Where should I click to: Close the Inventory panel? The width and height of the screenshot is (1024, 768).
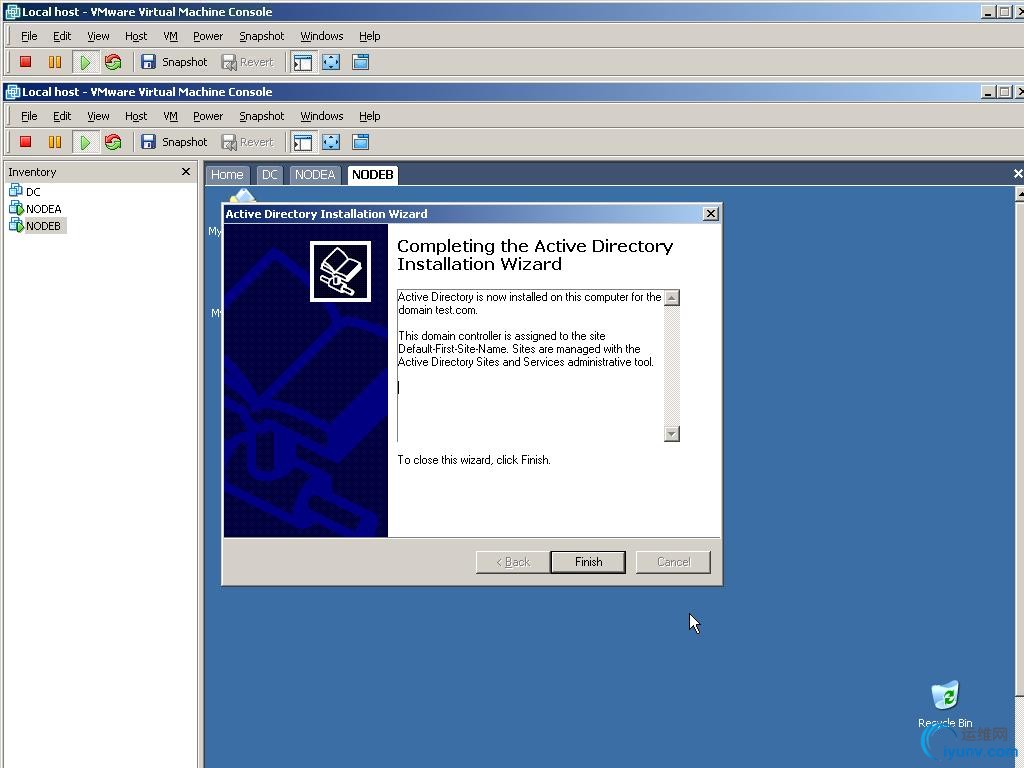point(185,172)
